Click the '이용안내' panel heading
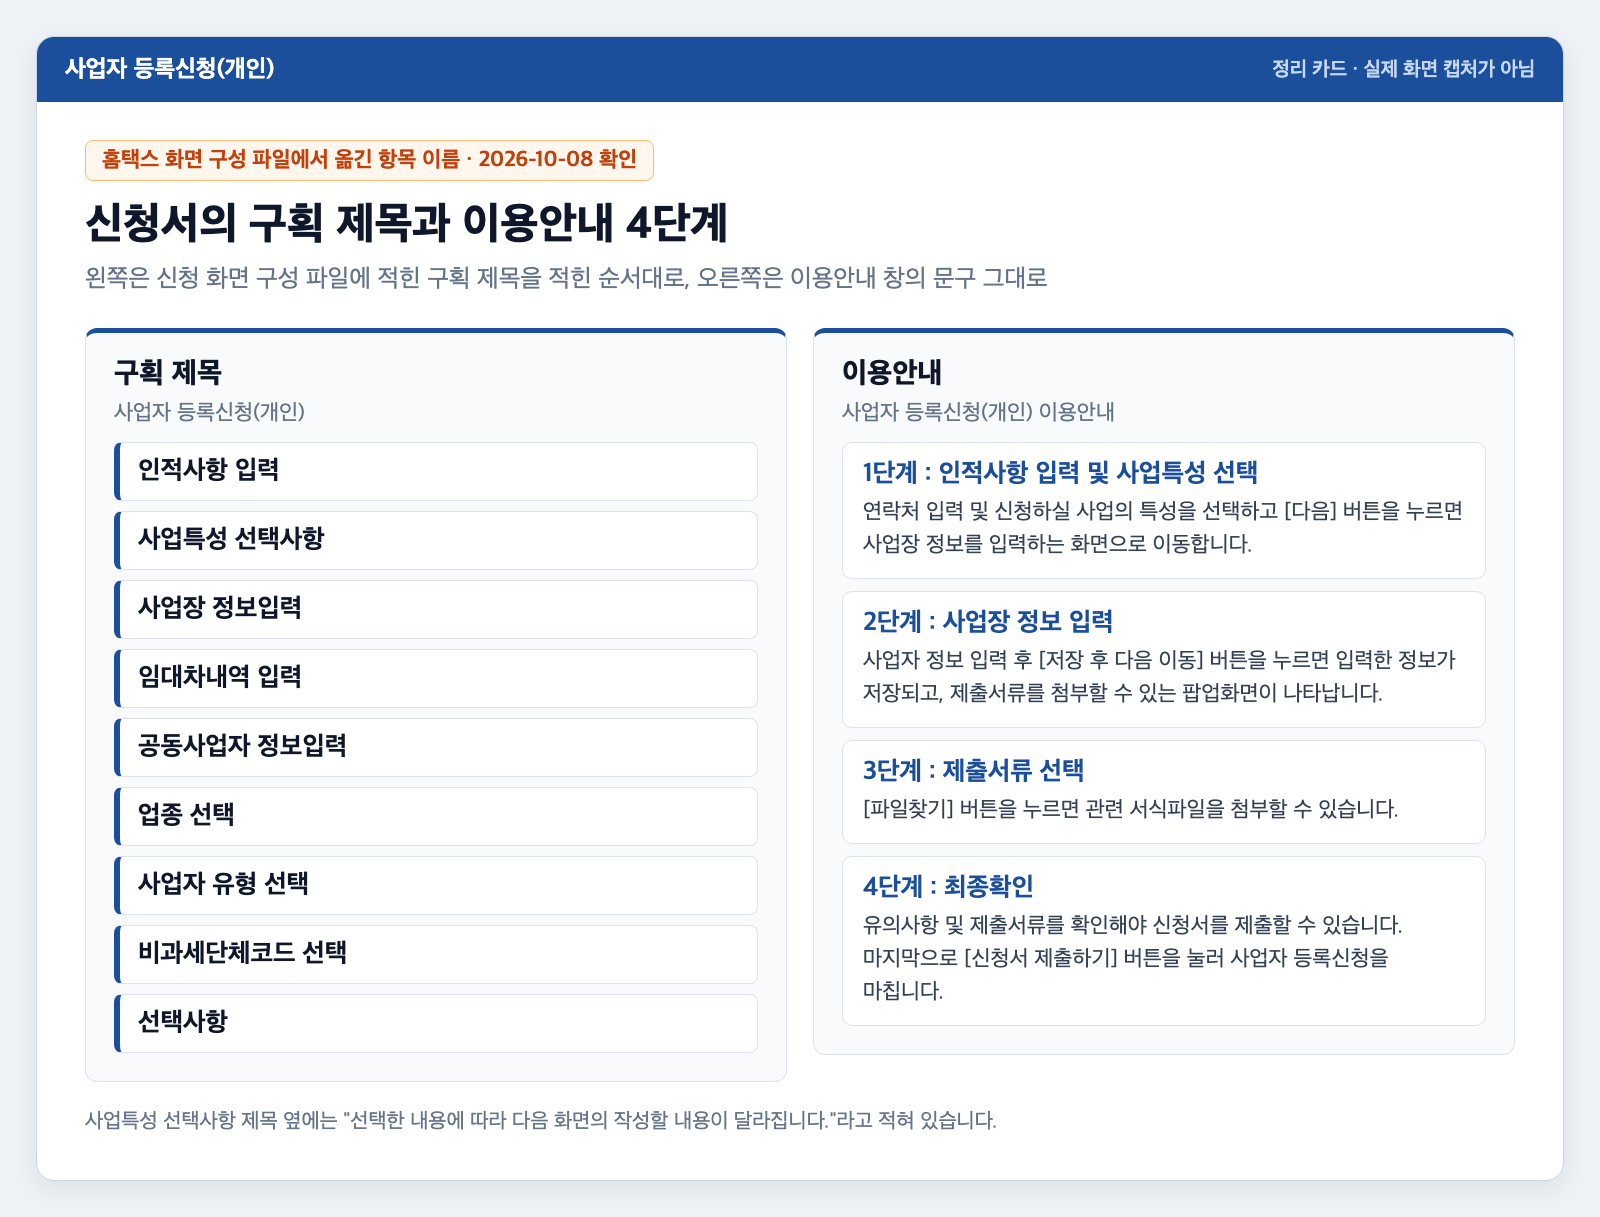1600x1217 pixels. coord(892,373)
